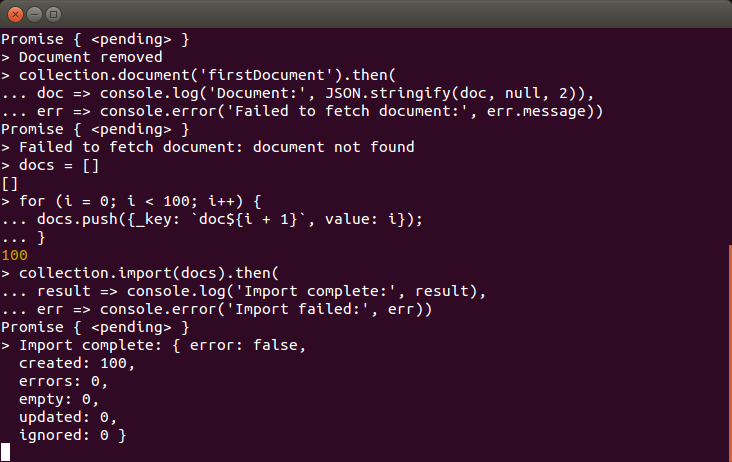
Task: Click the orange scrollbar on right edge
Action: 730,353
